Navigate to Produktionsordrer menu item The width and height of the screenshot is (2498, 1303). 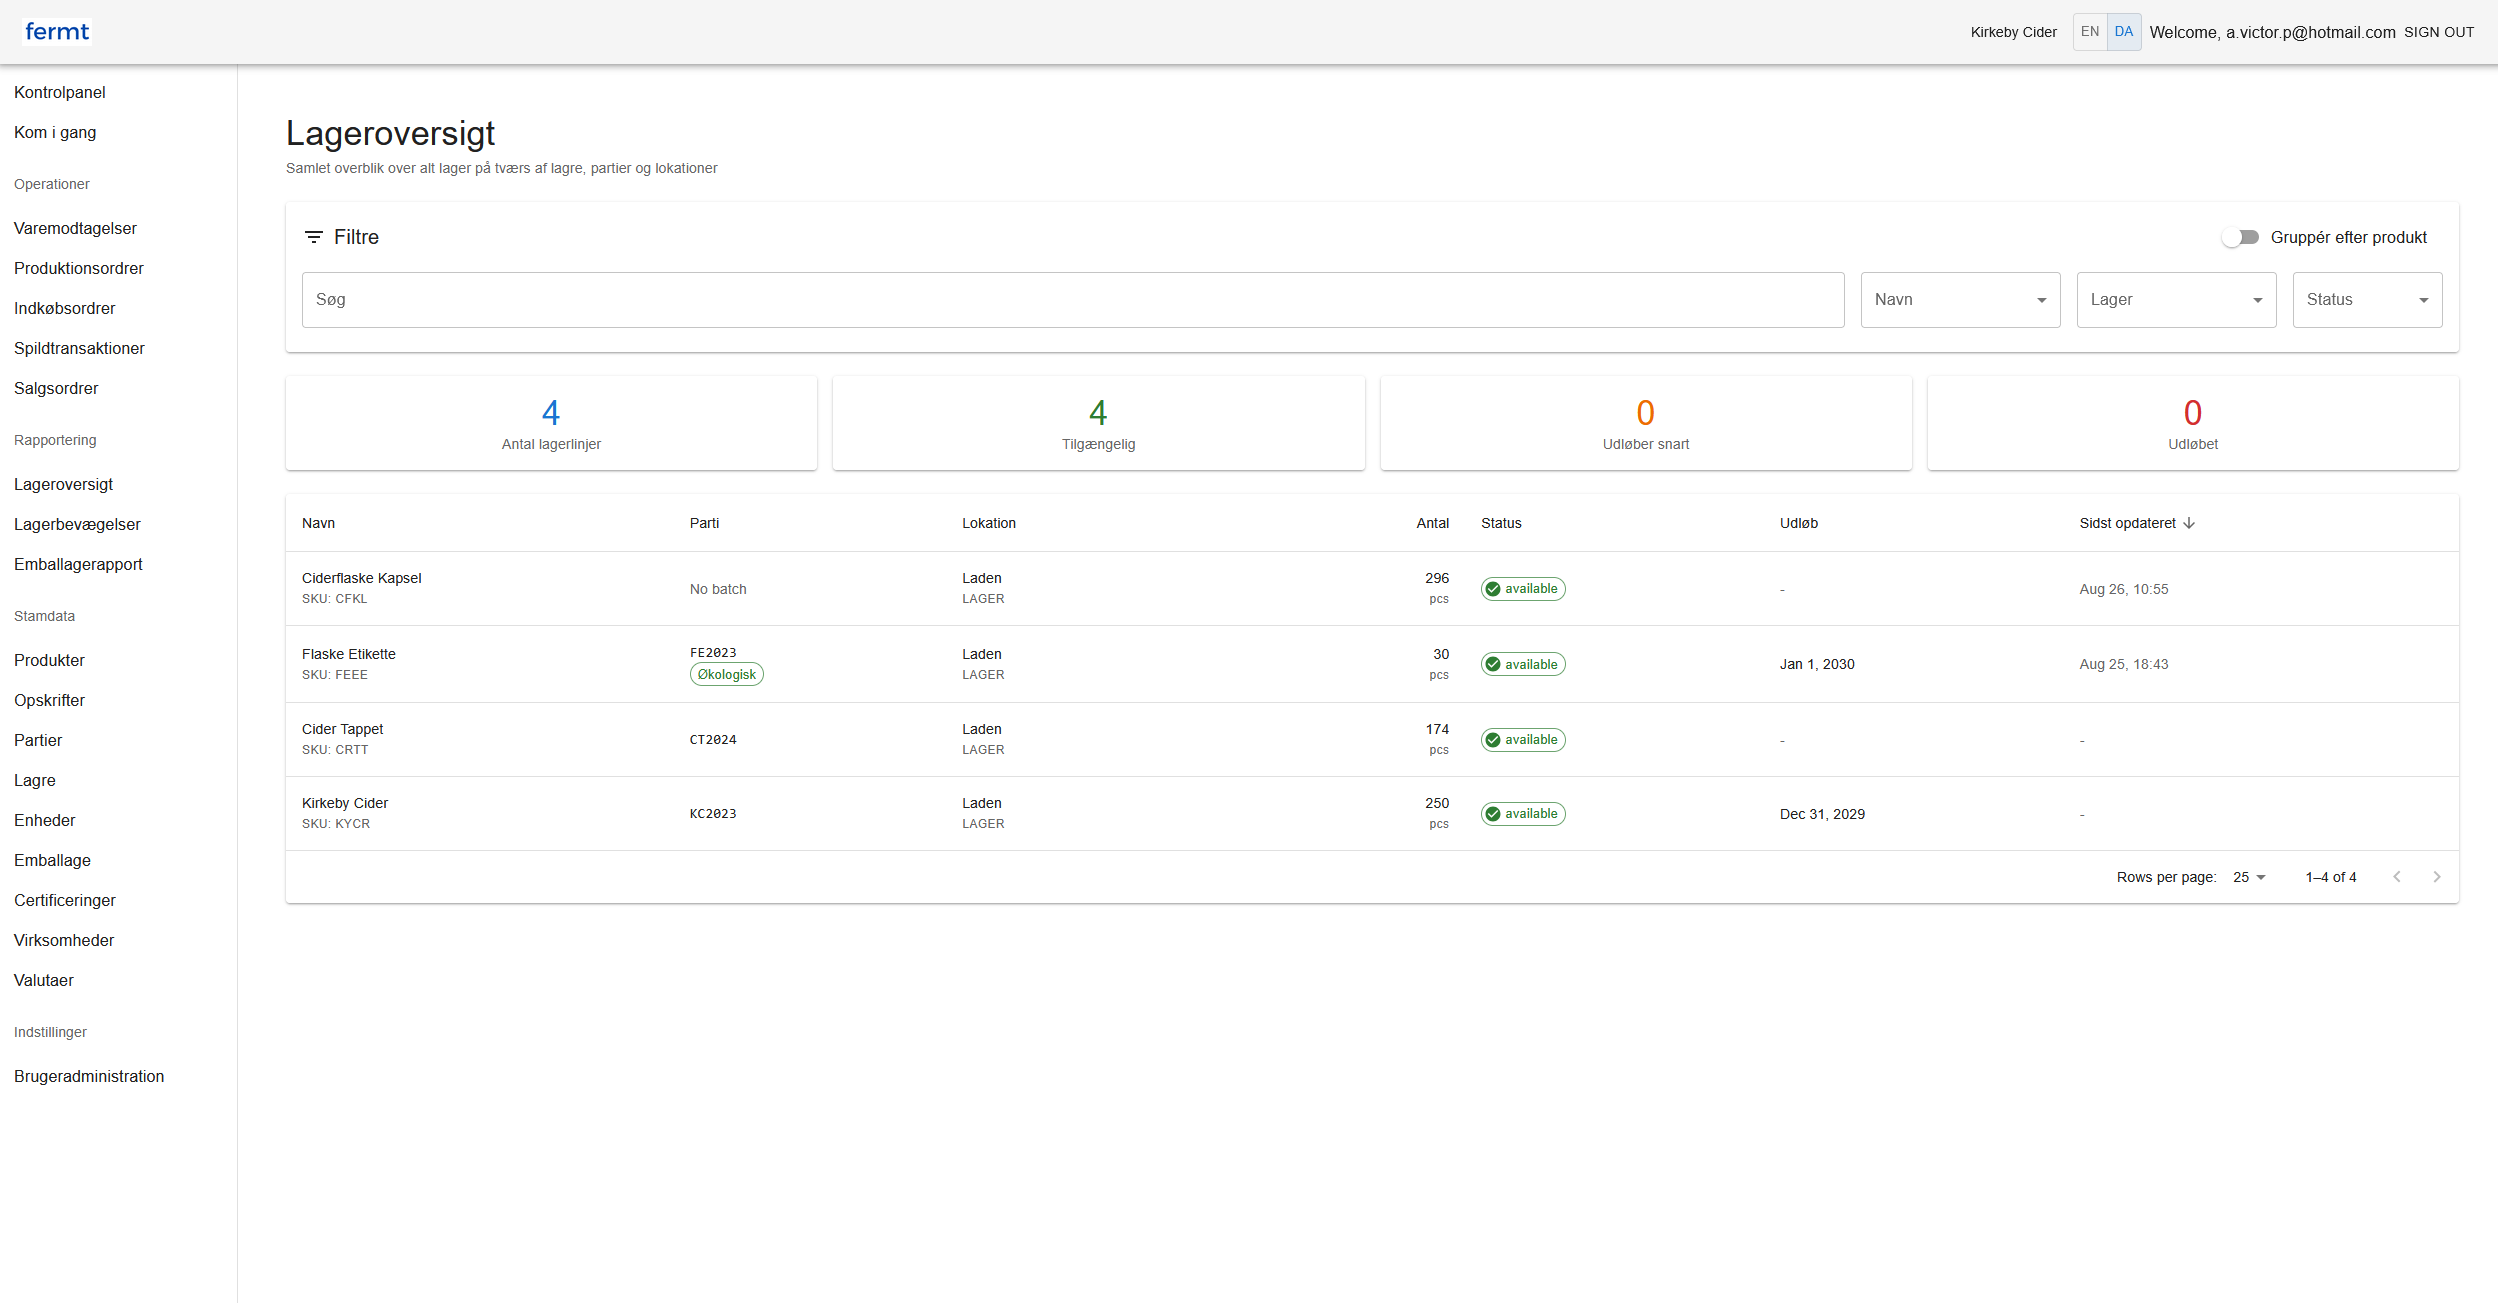(x=79, y=268)
